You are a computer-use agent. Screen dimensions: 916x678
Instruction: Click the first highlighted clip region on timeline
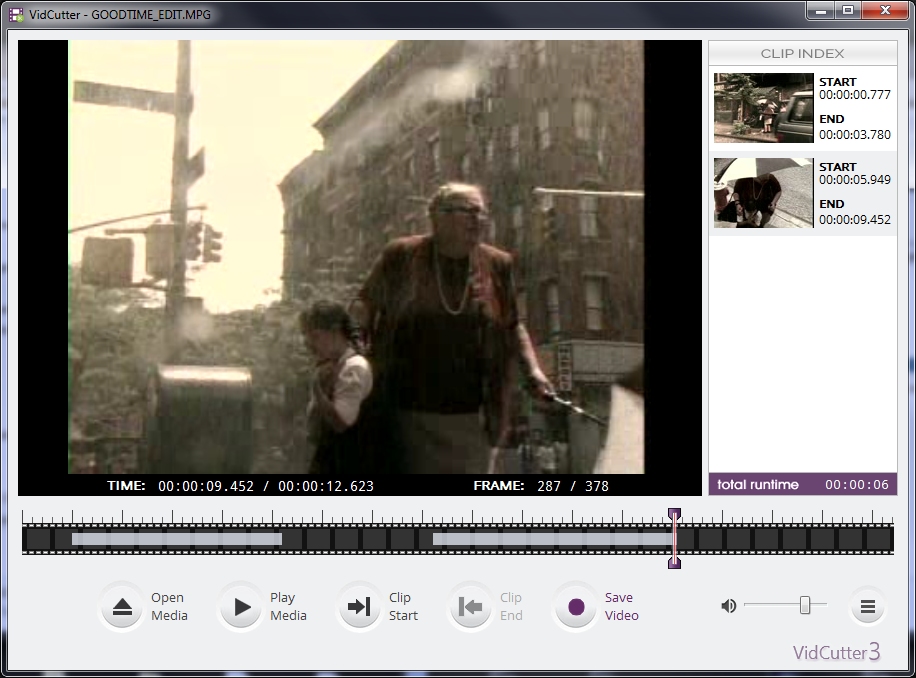click(x=177, y=539)
